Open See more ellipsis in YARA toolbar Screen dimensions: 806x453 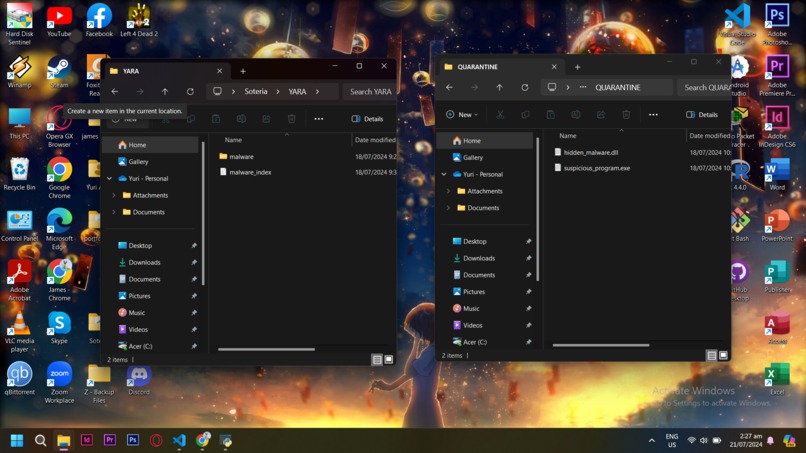319,119
